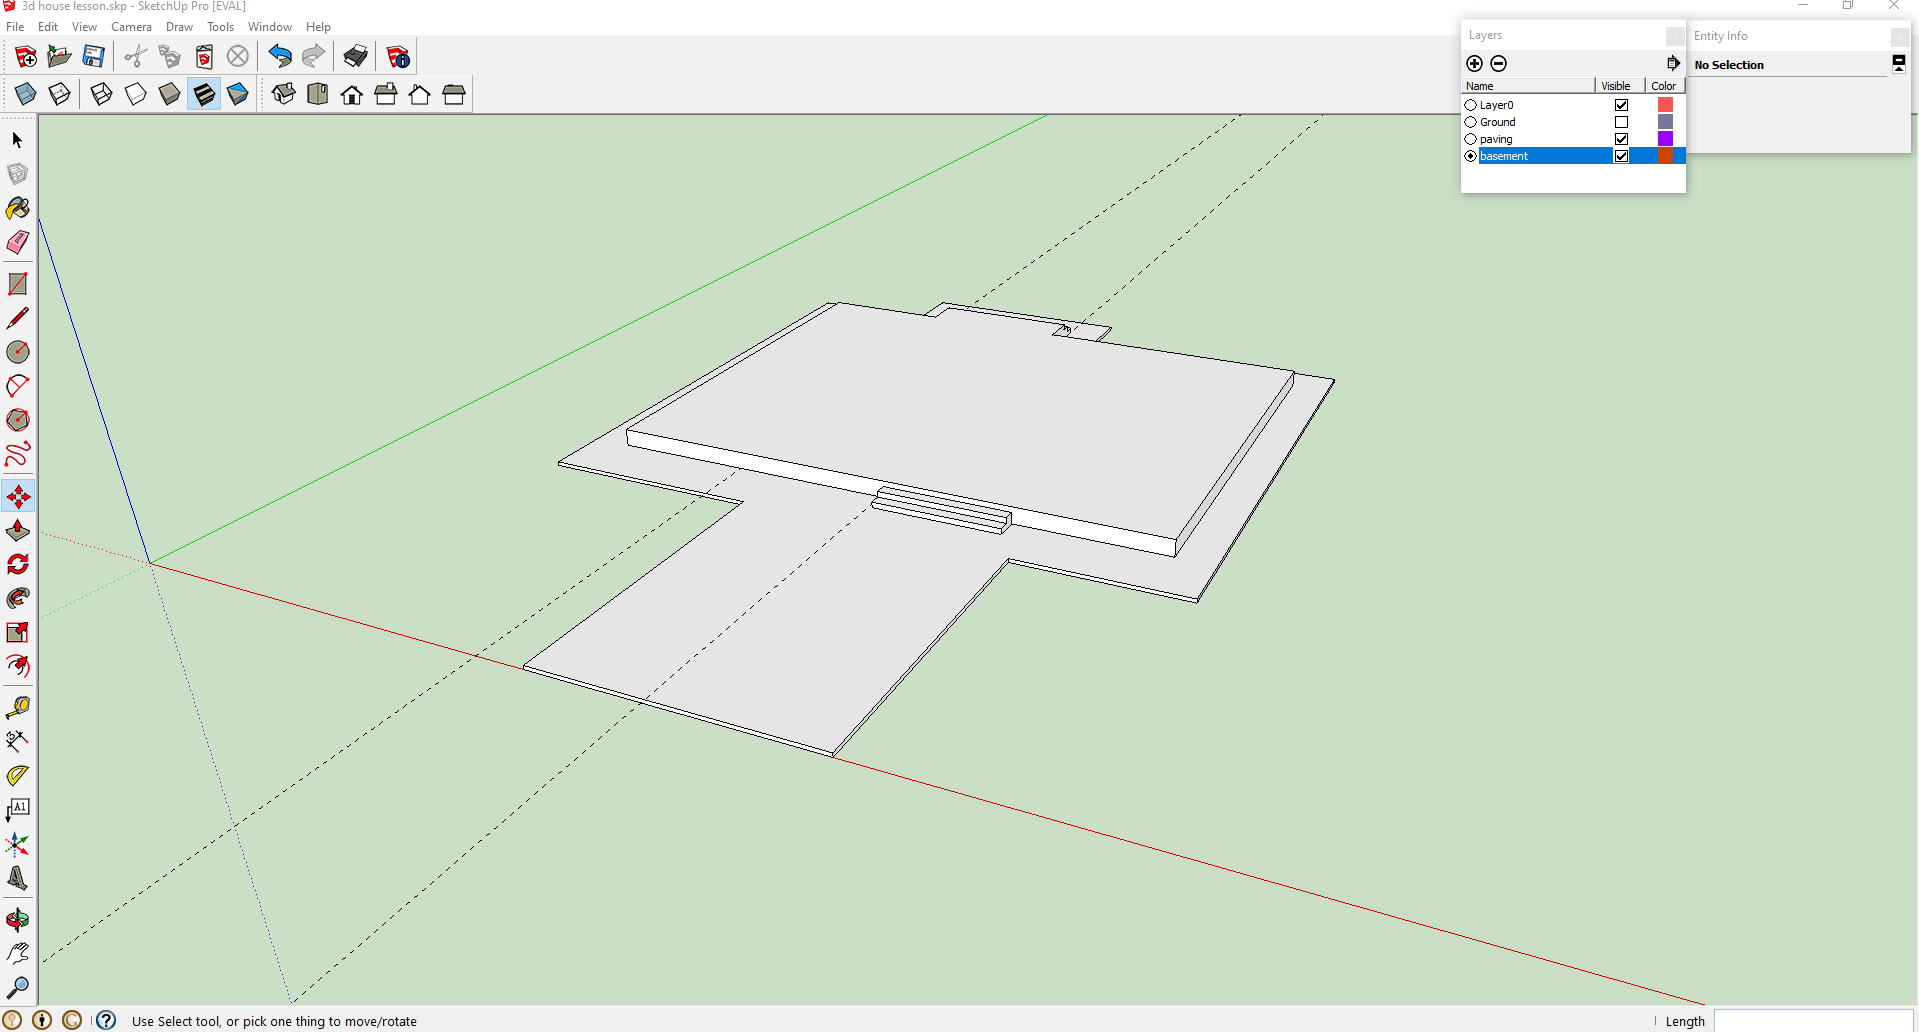Choose the Rotate tool
1919x1032 pixels.
pos(17,564)
